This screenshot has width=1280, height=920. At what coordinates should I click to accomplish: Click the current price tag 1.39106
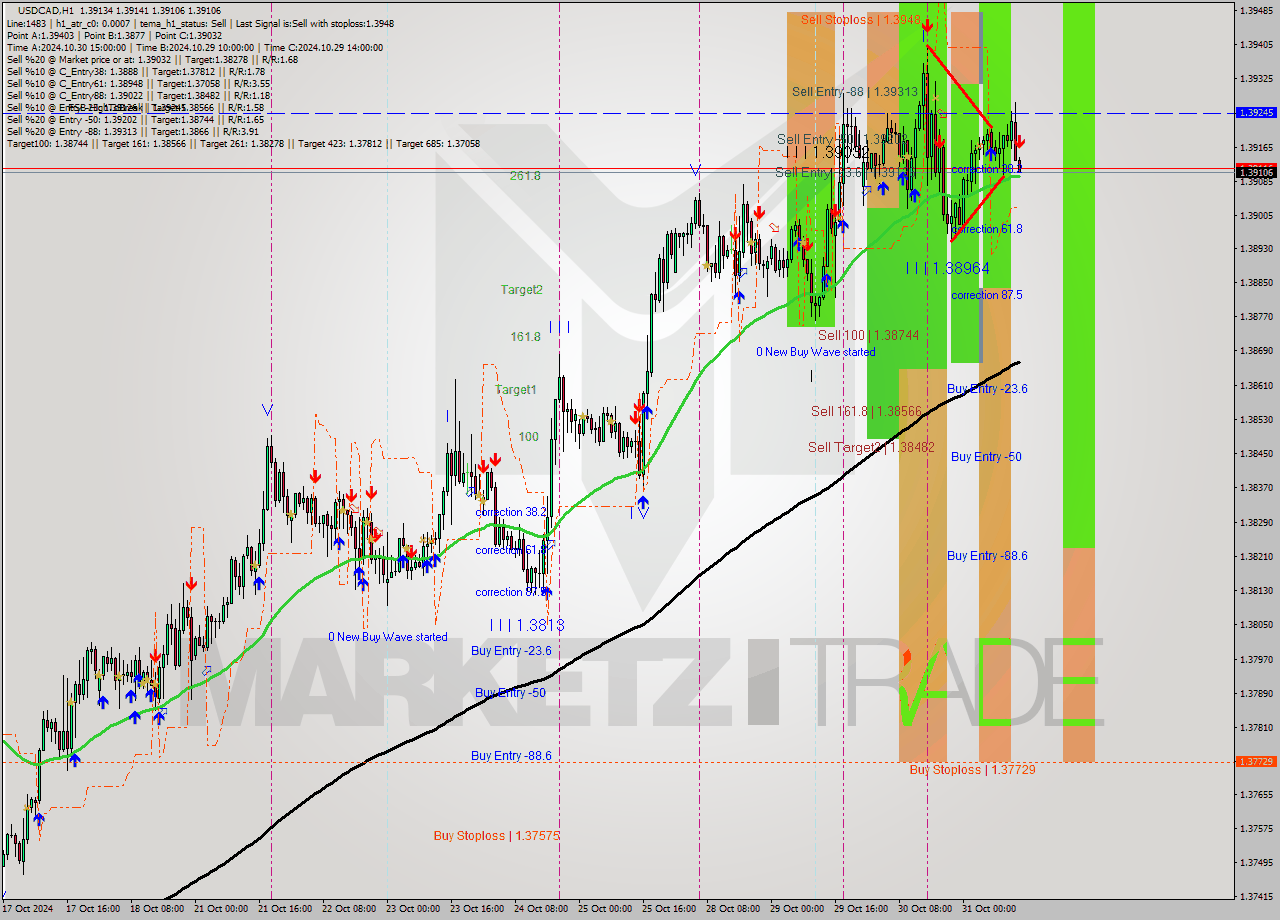[x=1256, y=173]
